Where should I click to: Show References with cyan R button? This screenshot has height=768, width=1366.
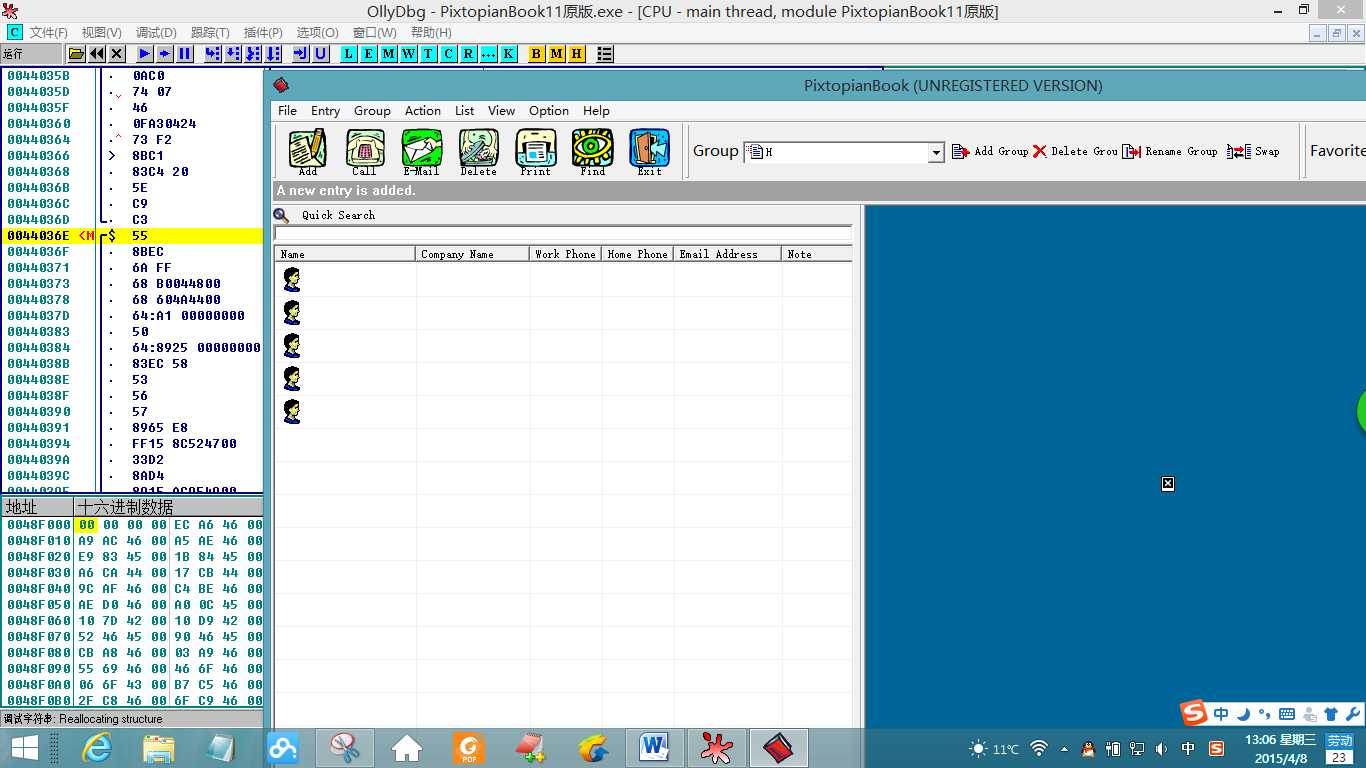click(469, 54)
